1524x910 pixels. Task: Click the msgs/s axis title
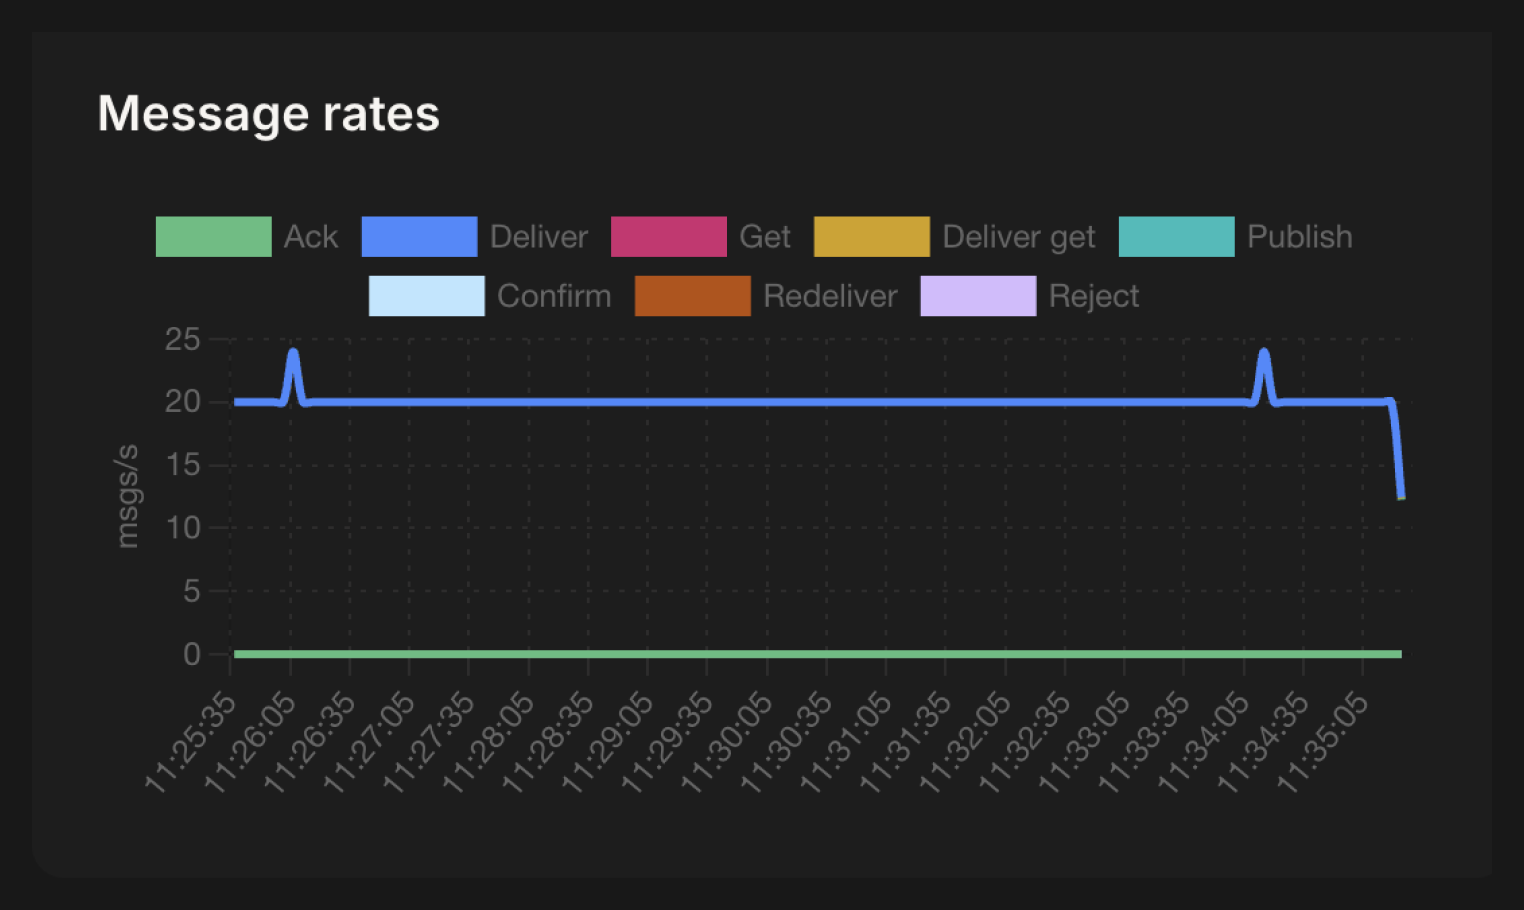coord(127,496)
